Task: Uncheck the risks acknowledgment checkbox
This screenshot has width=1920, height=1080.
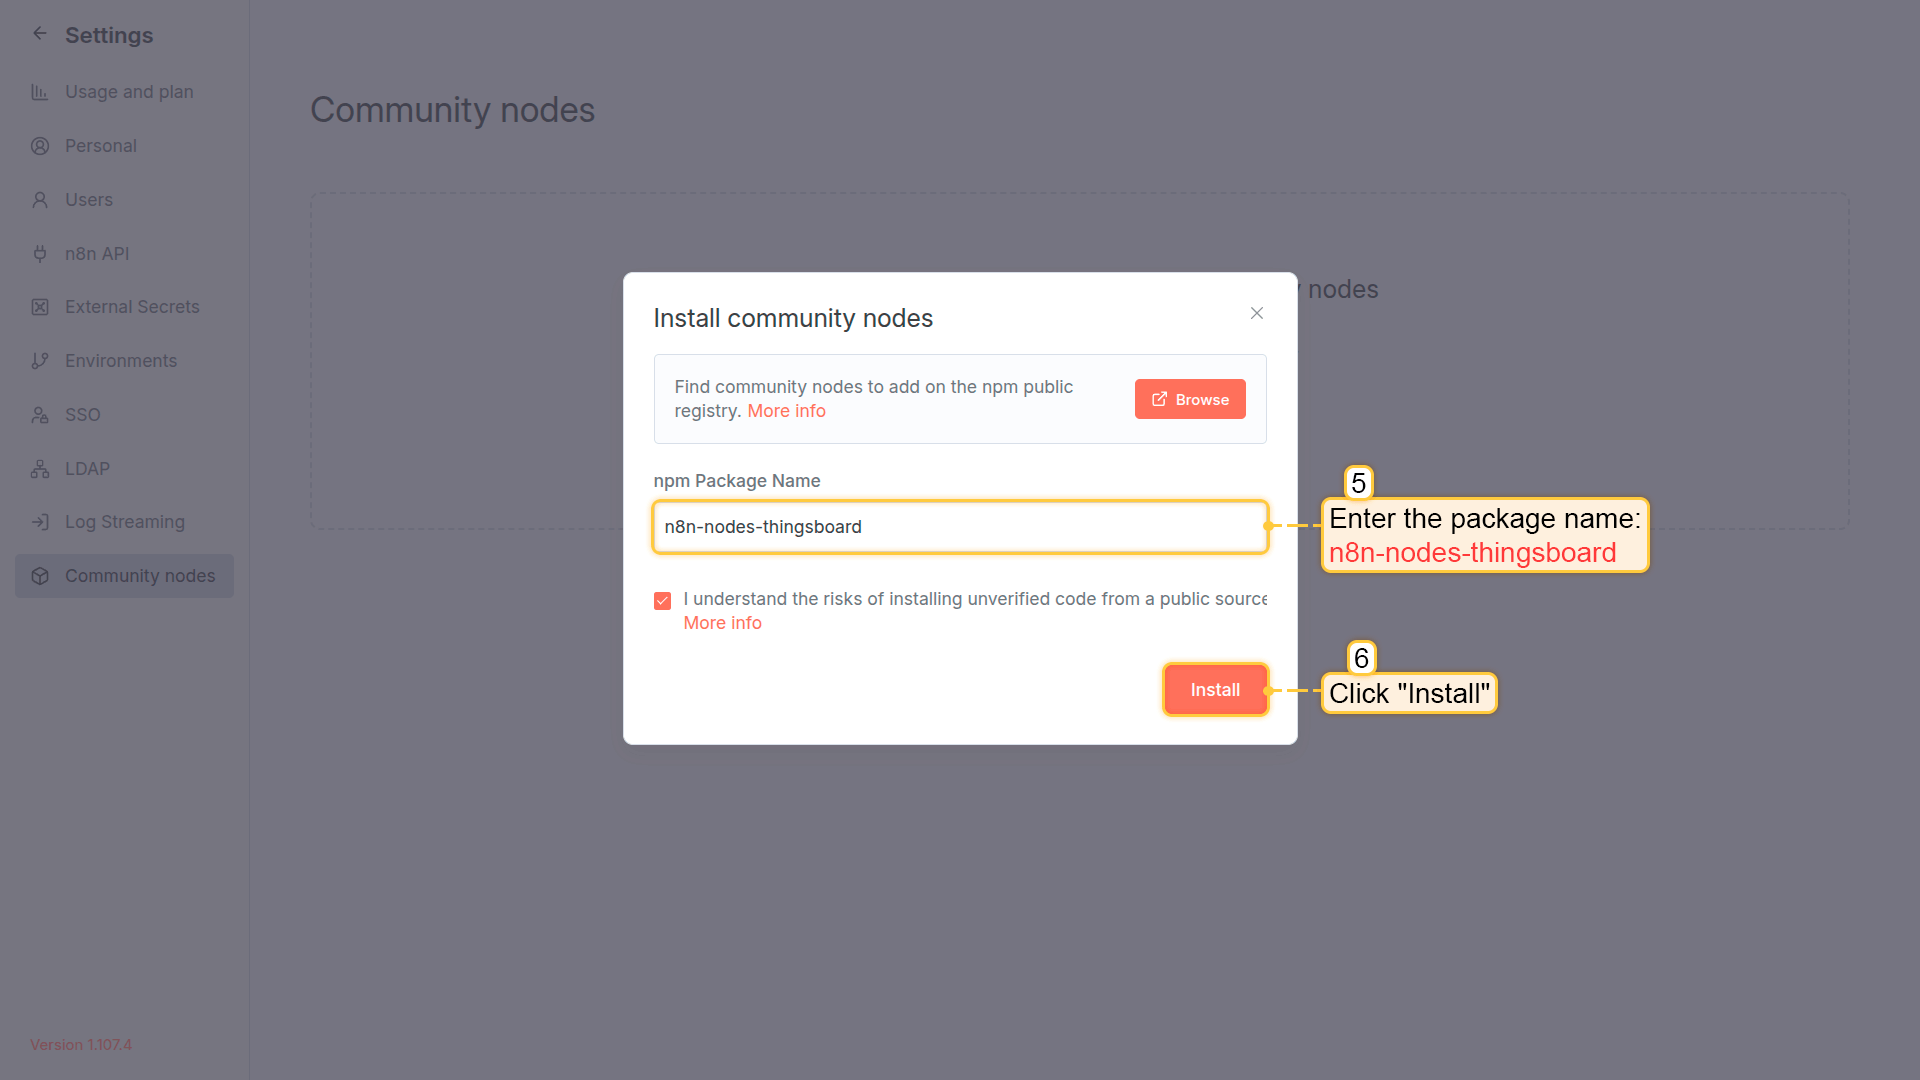Action: click(x=662, y=601)
